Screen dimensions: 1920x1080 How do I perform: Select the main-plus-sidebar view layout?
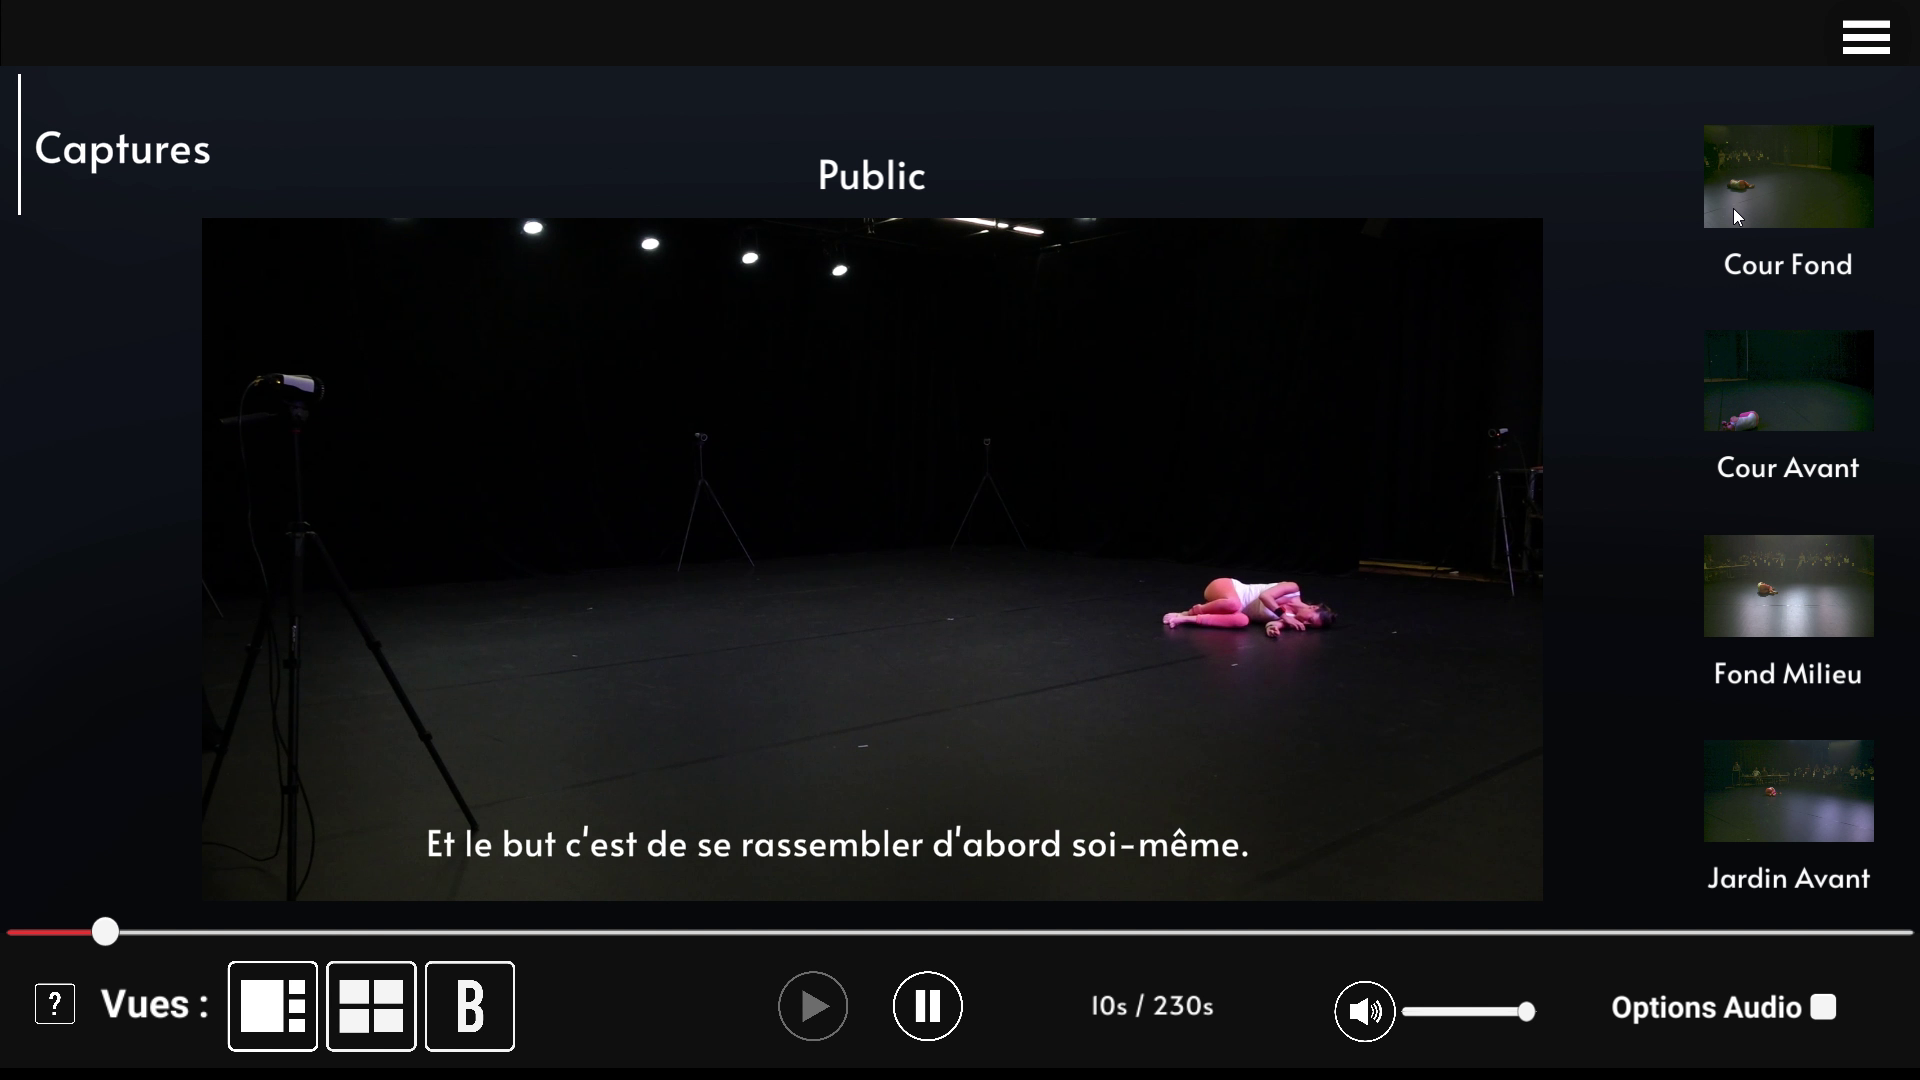(x=272, y=1006)
